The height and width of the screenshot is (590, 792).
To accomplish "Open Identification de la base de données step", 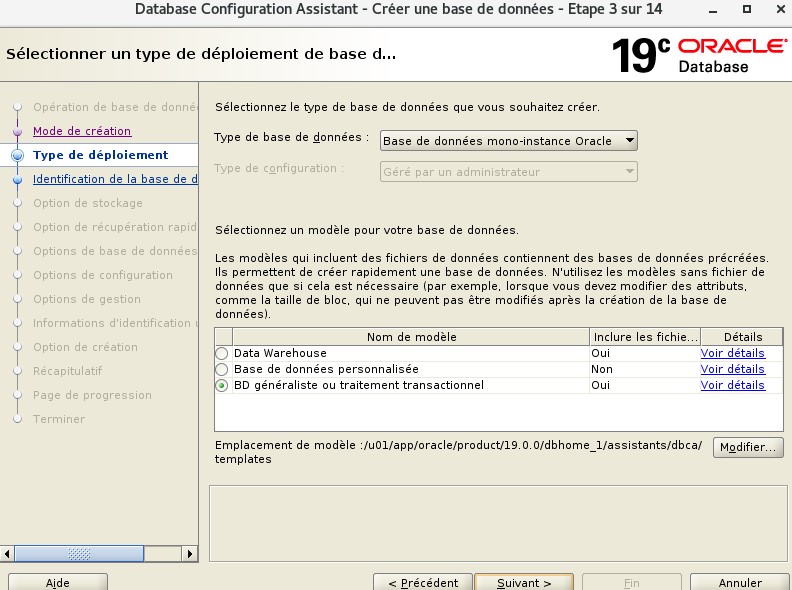I will (115, 179).
